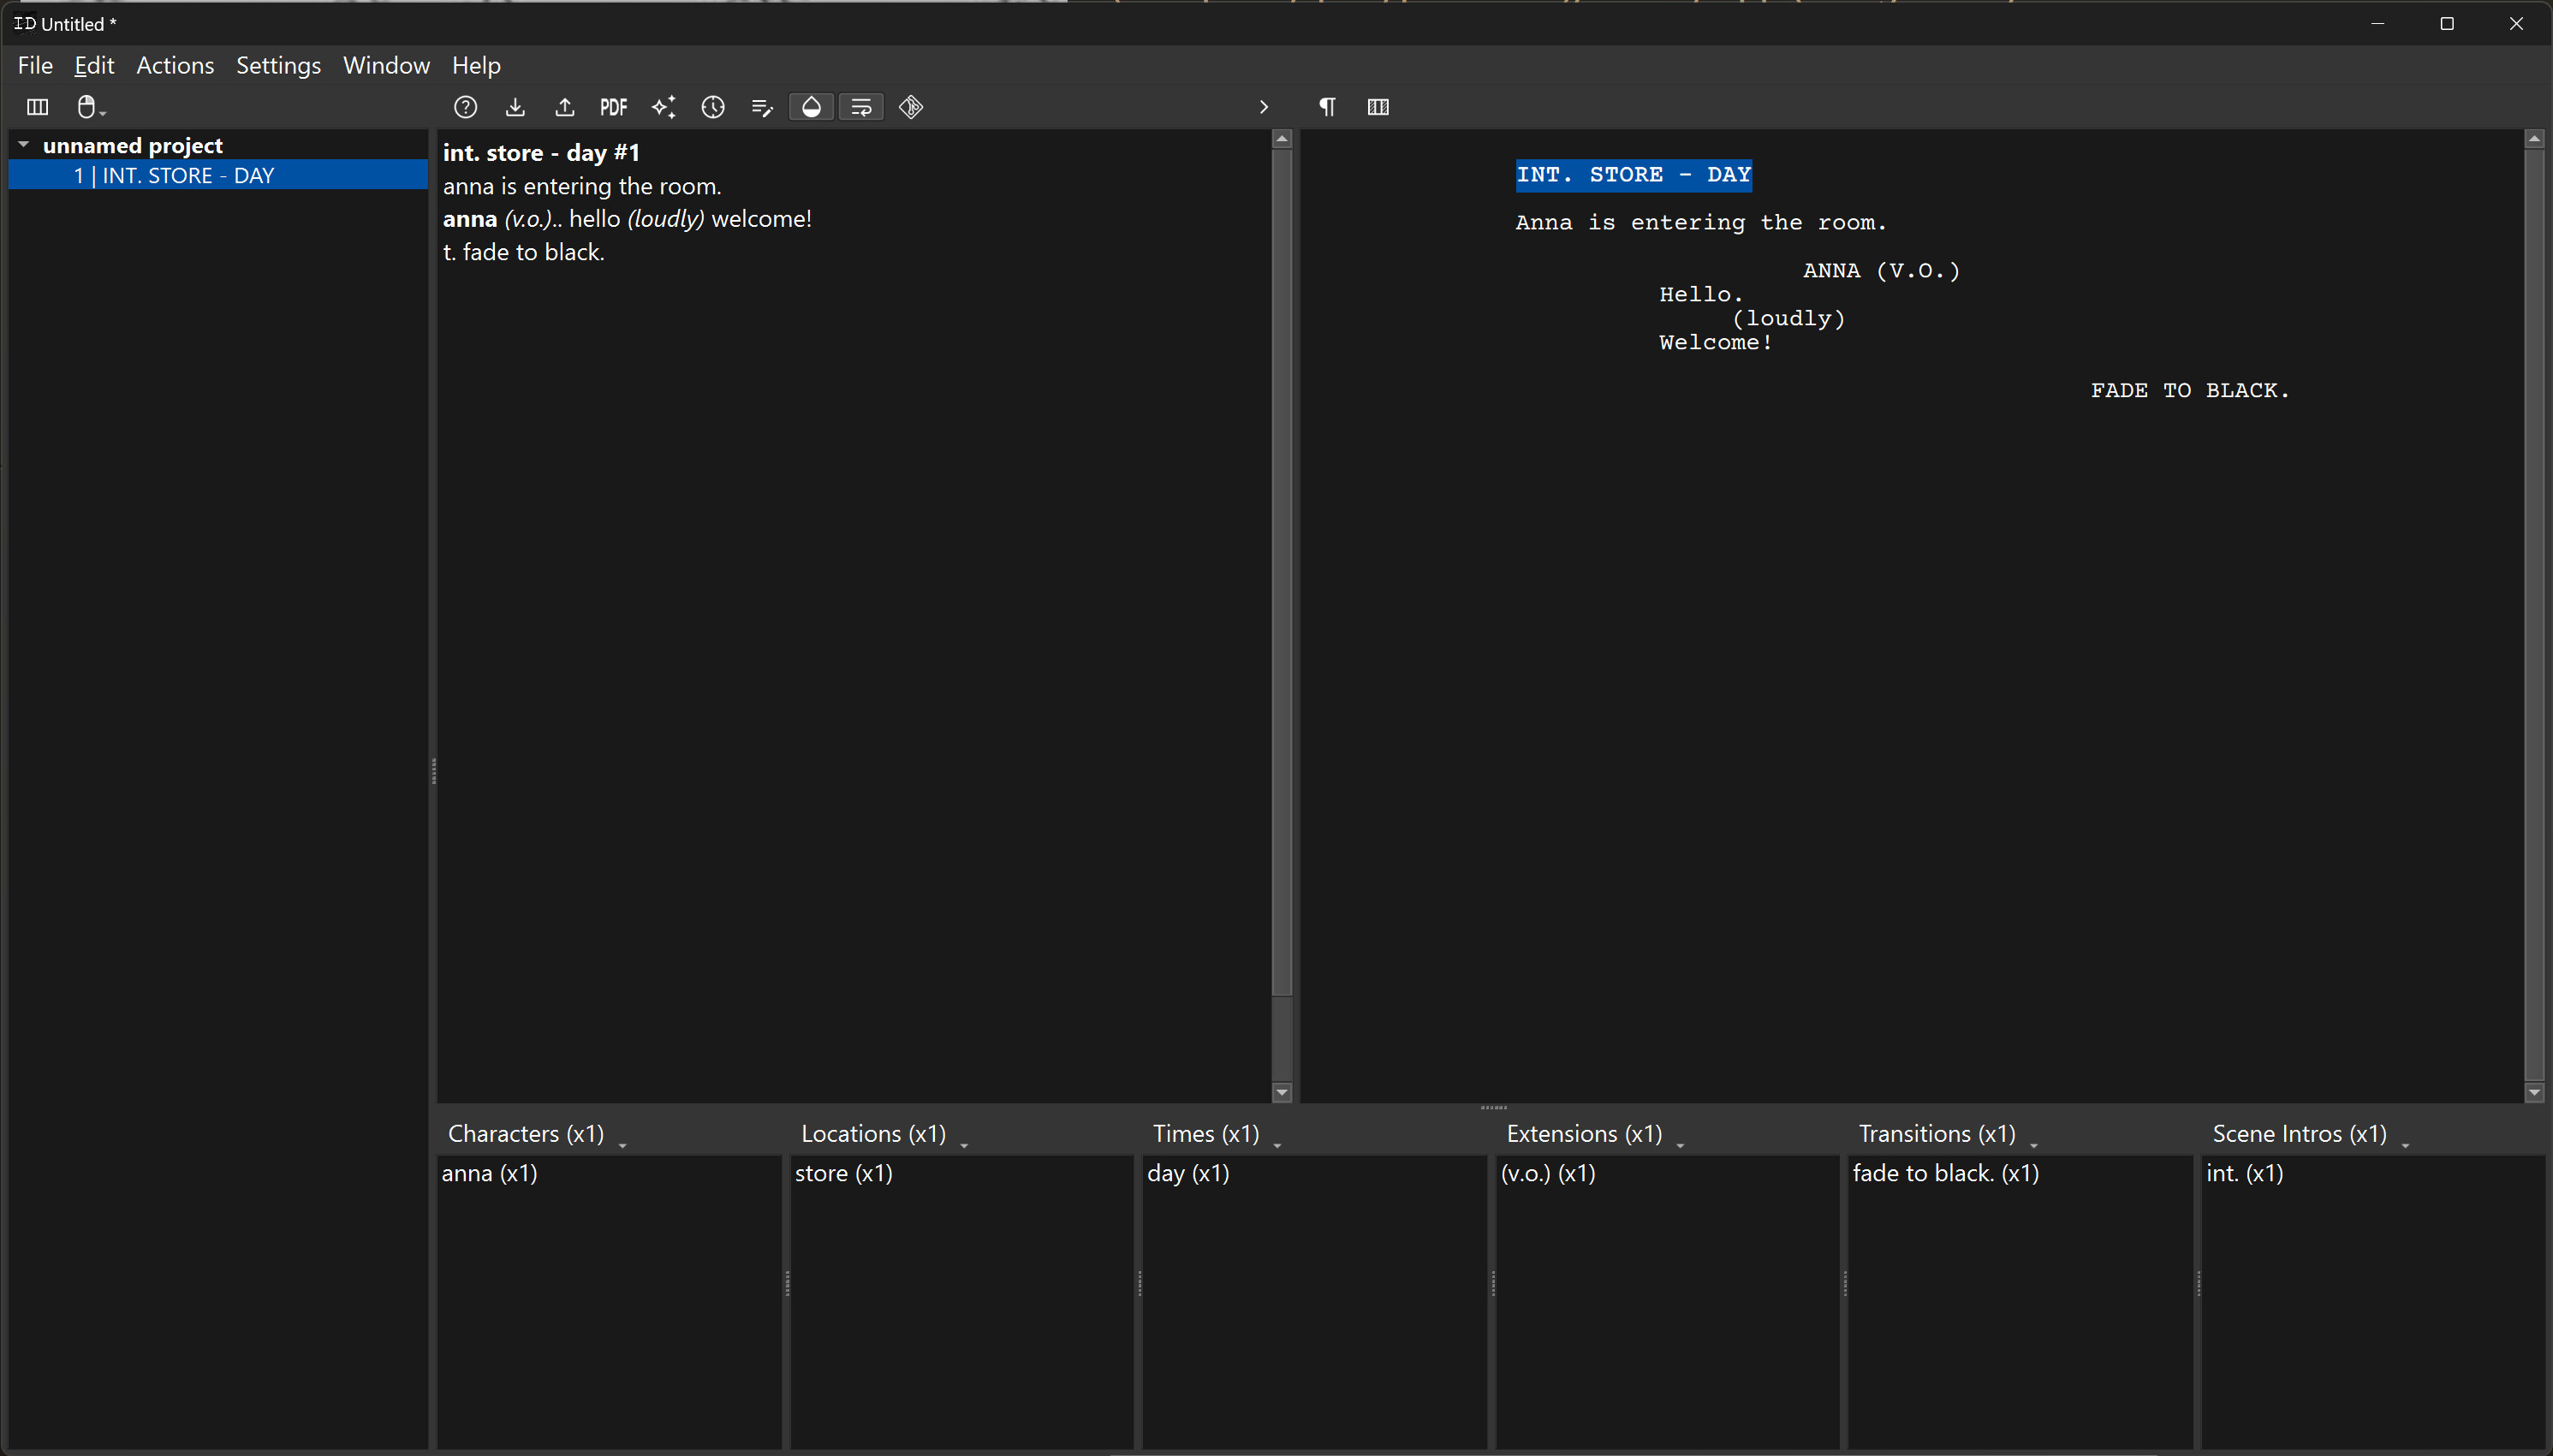Open the git versioning diamond icon
Screen dimensions: 2553x1456
coord(909,107)
